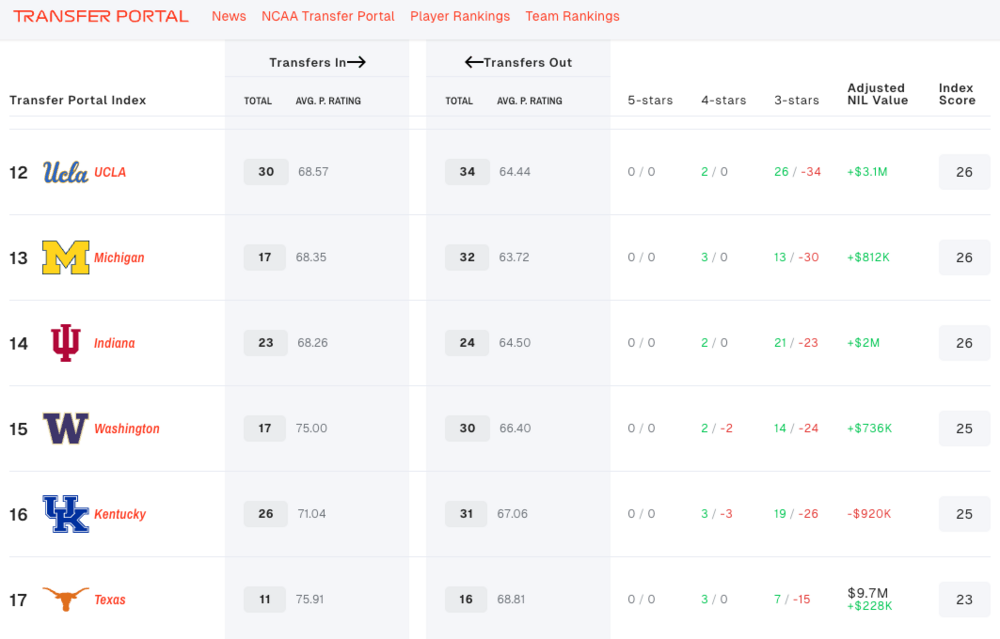Screen dimensions: 1000x639
Task: Click the Michigan block M logo
Action: tap(65, 258)
